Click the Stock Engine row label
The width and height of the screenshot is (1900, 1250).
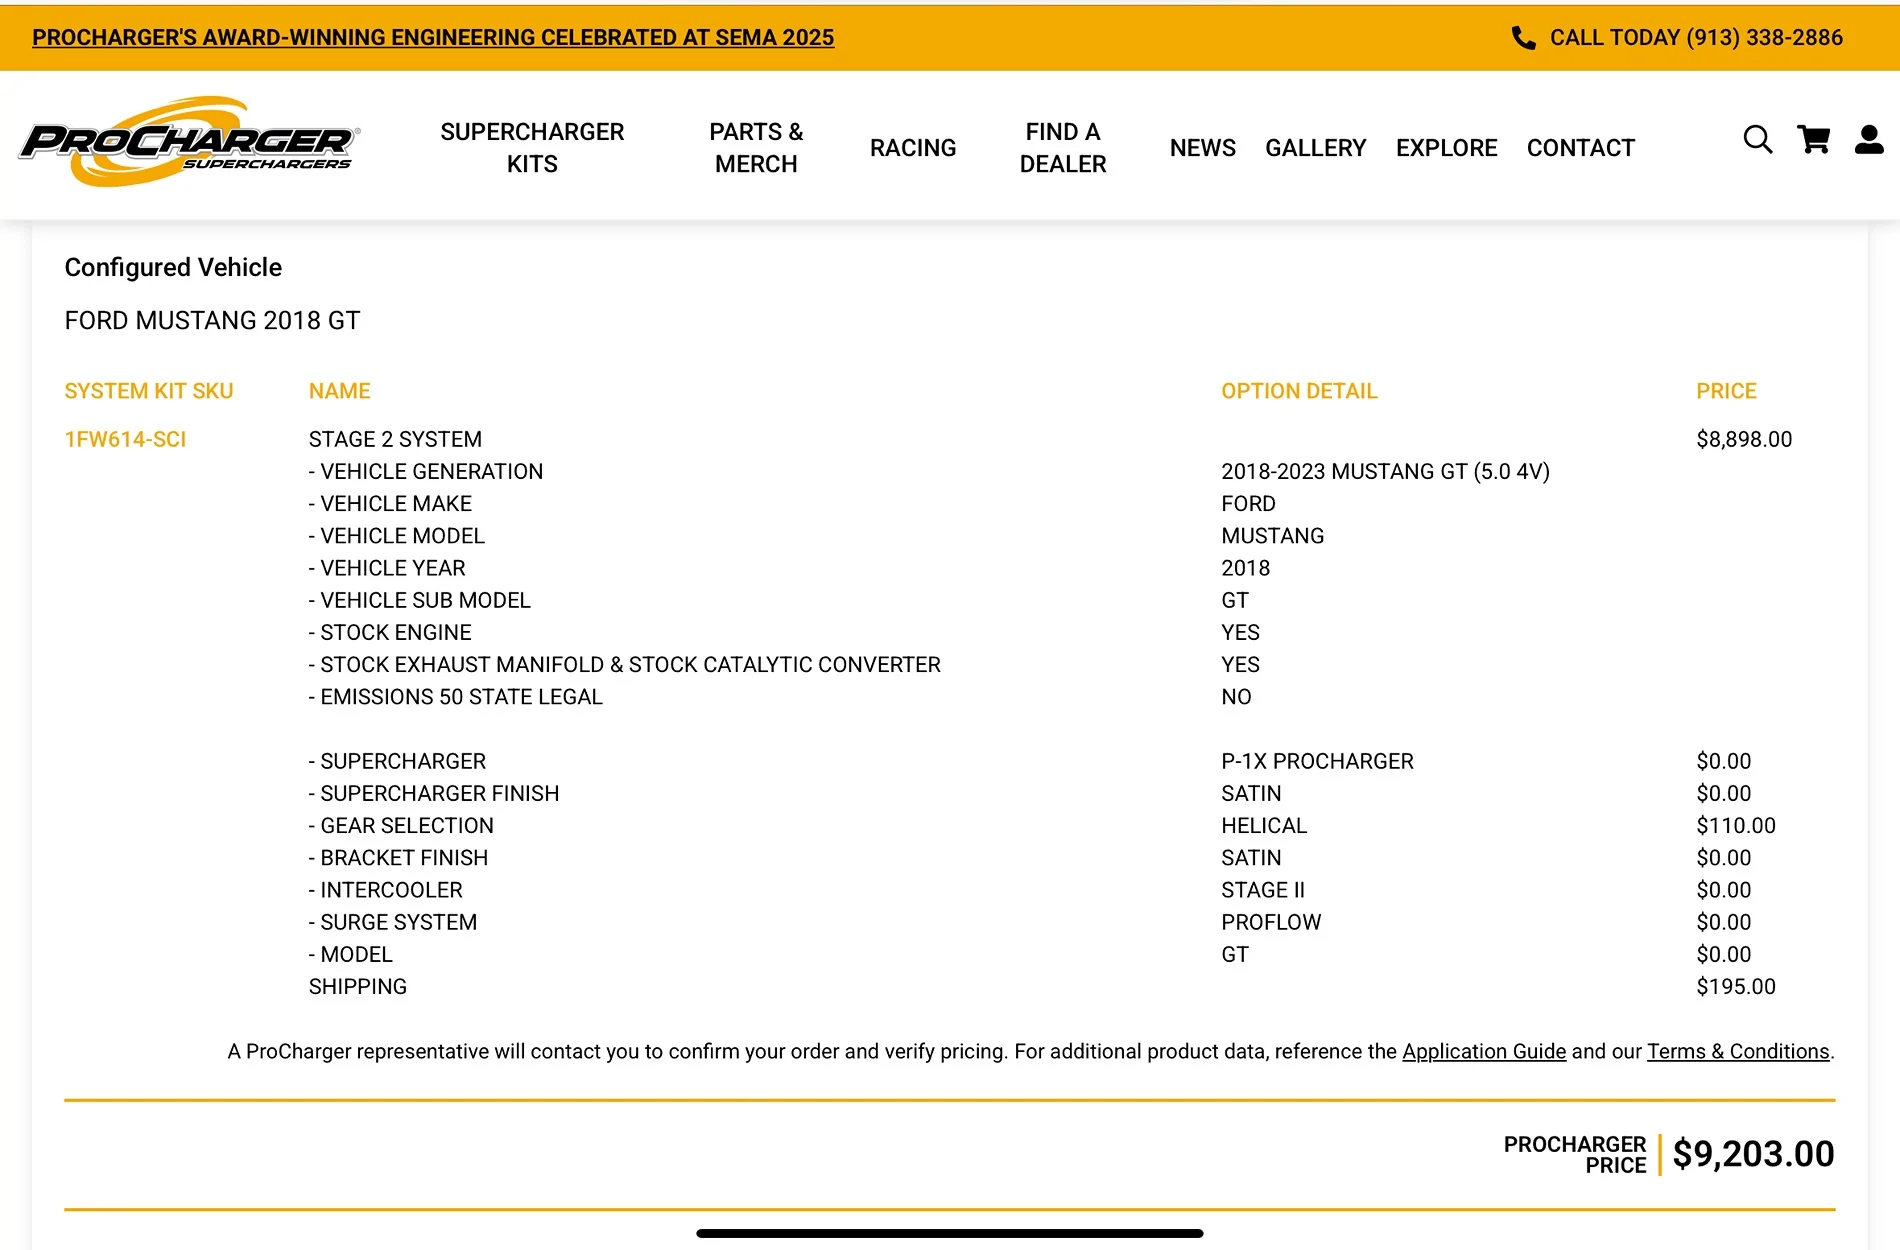point(390,633)
